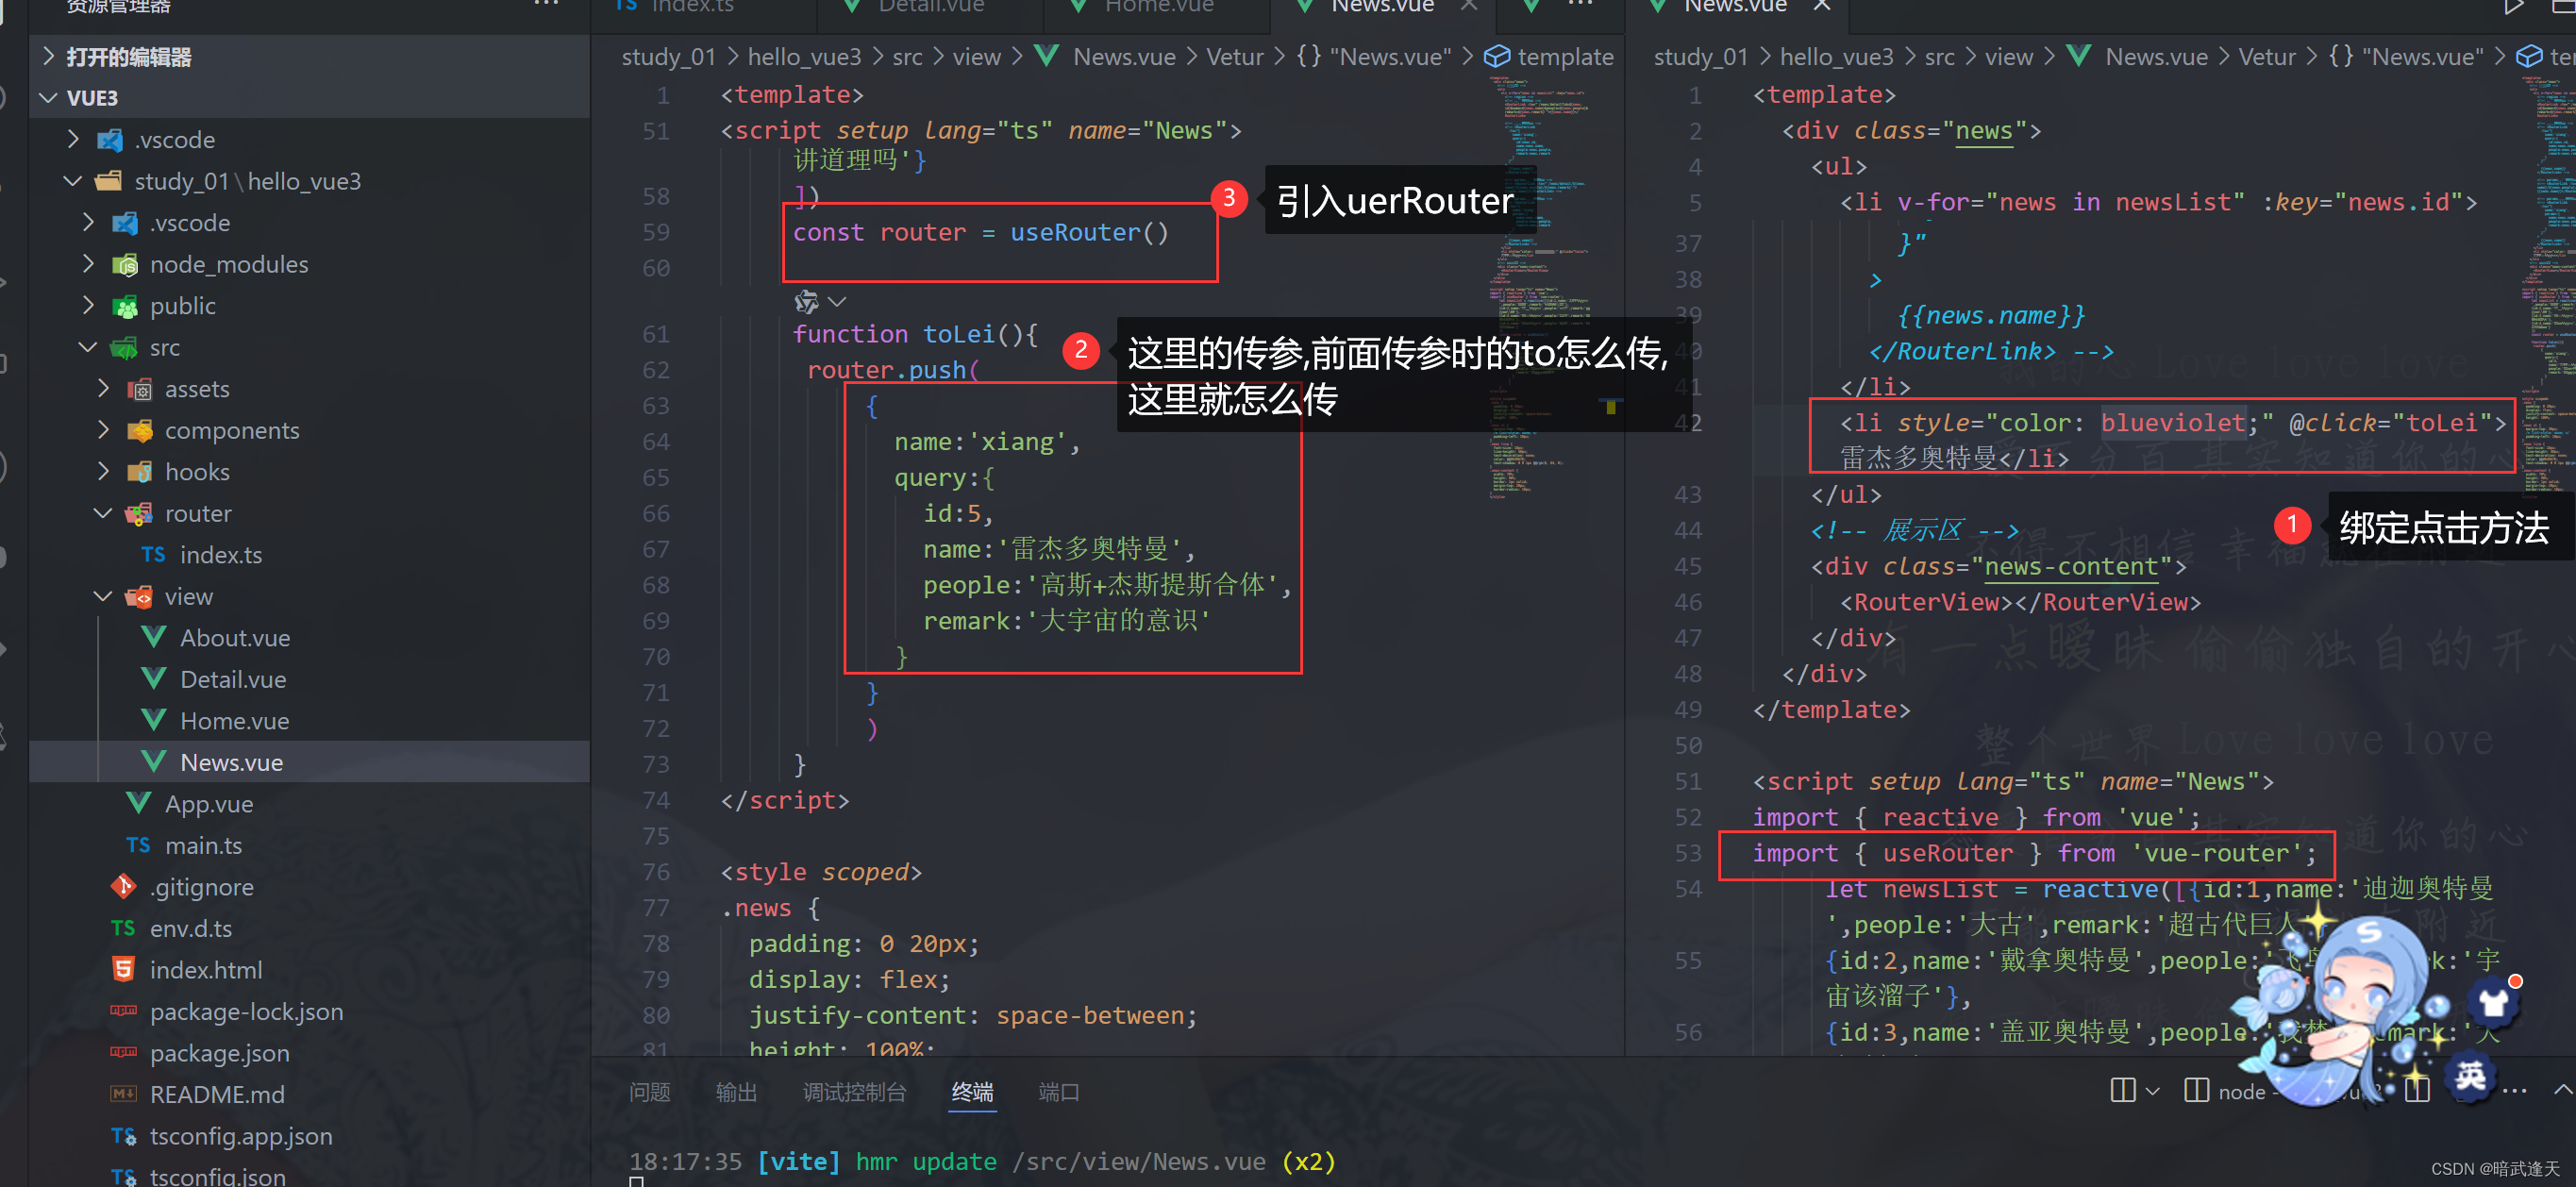Click template in left breadcrumb
The height and width of the screenshot is (1187, 2576).
(1565, 57)
